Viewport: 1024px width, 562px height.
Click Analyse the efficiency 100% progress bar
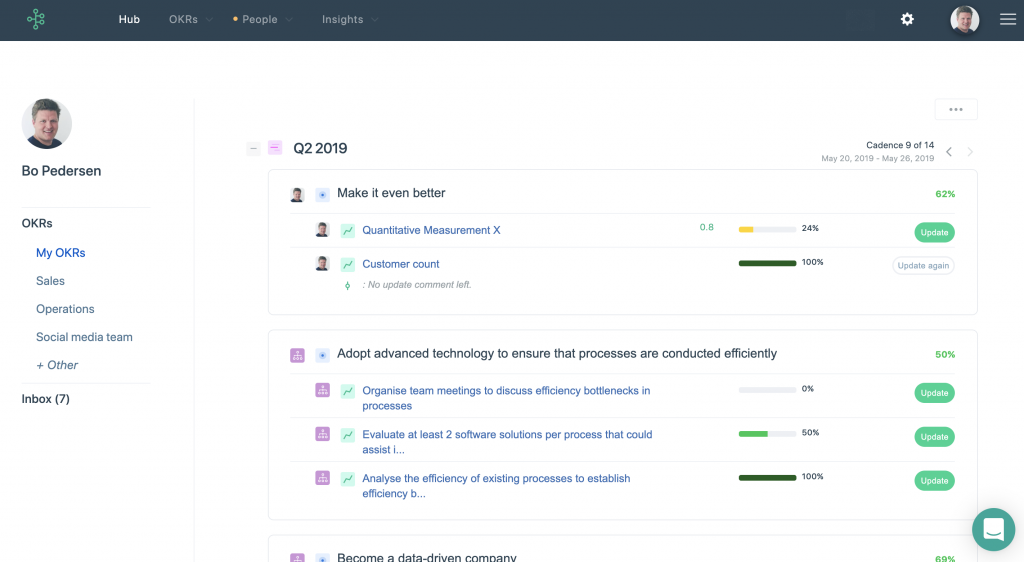click(x=767, y=477)
